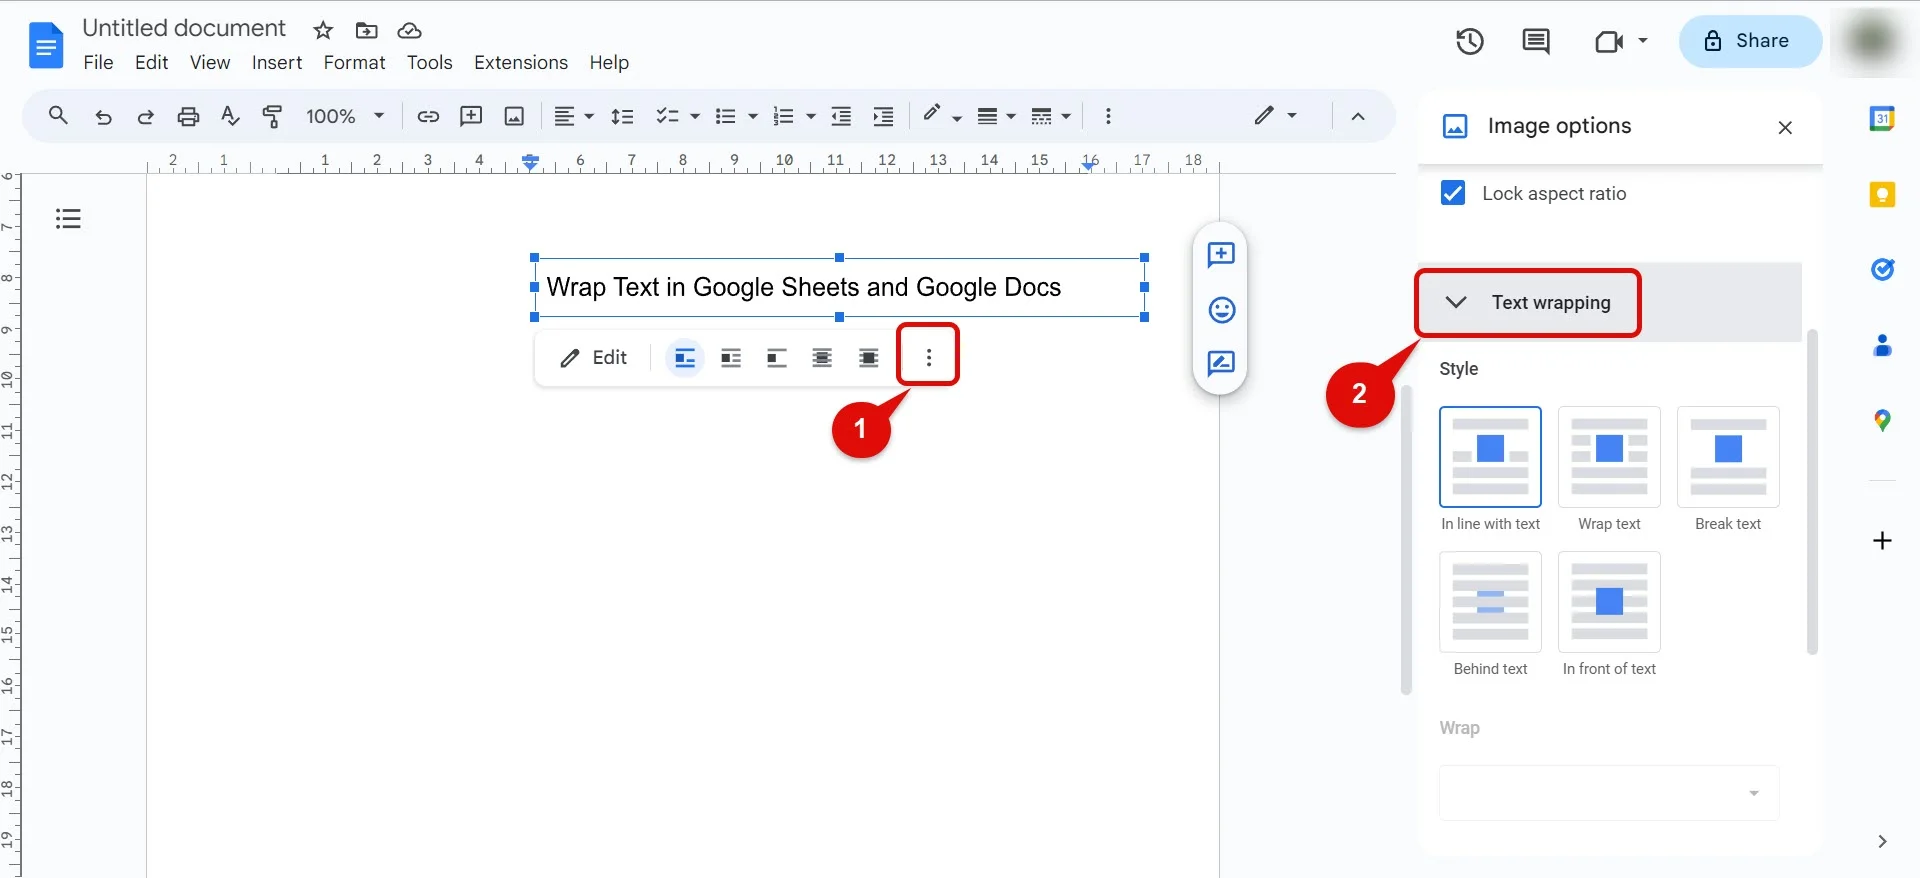Toggle in-line option on image toolbar
The image size is (1920, 878).
coord(685,358)
